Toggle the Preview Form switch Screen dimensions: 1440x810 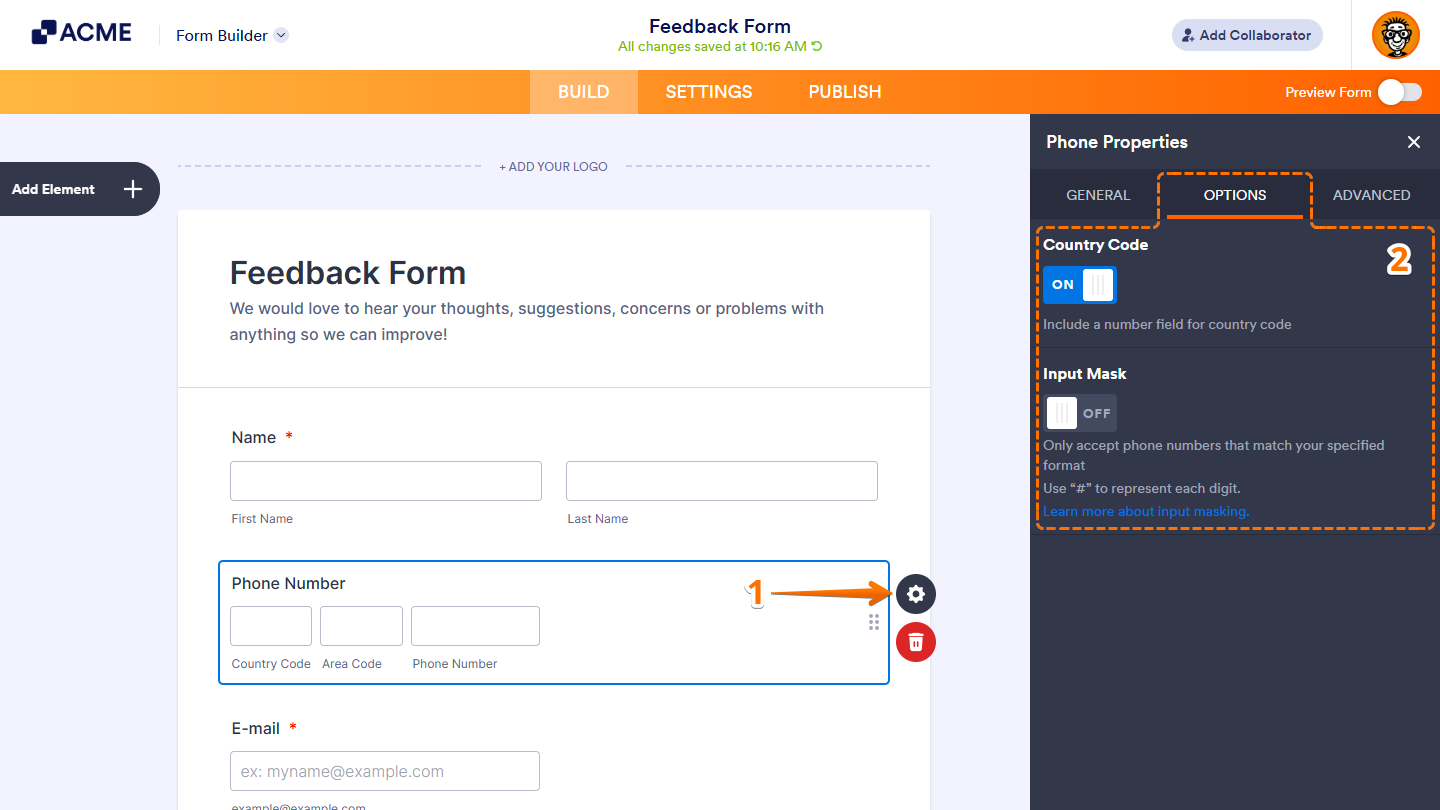coord(1399,91)
